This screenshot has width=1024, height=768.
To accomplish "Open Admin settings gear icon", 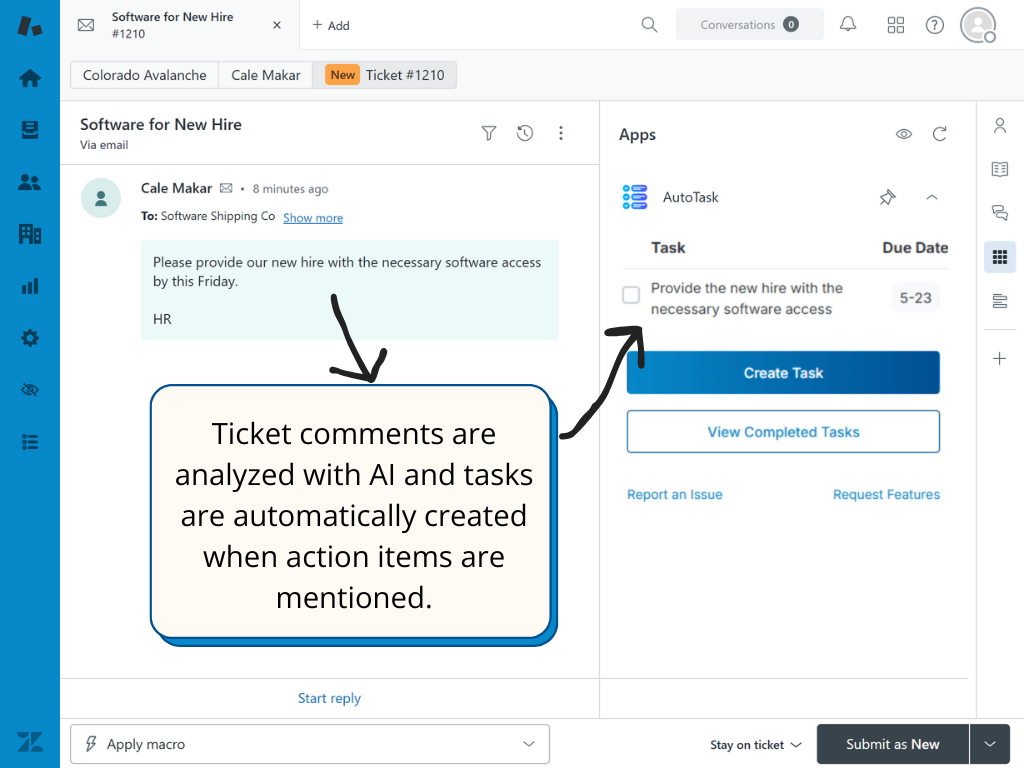I will [x=30, y=338].
